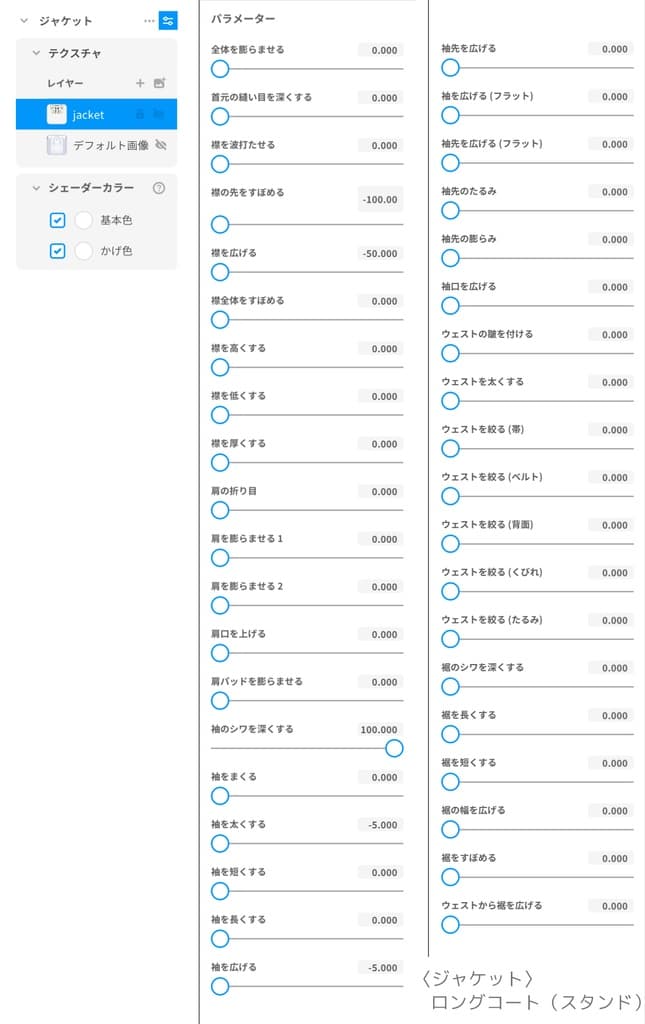This screenshot has width=645, height=1024.
Task: Select the デフォルト画像 layer
Action: (x=110, y=145)
